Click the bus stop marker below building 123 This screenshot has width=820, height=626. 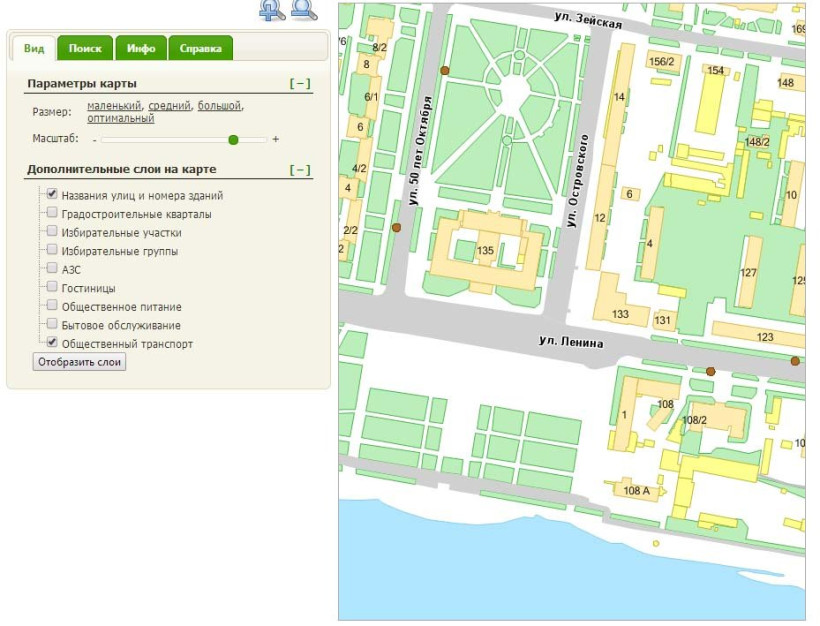pyautogui.click(x=795, y=361)
